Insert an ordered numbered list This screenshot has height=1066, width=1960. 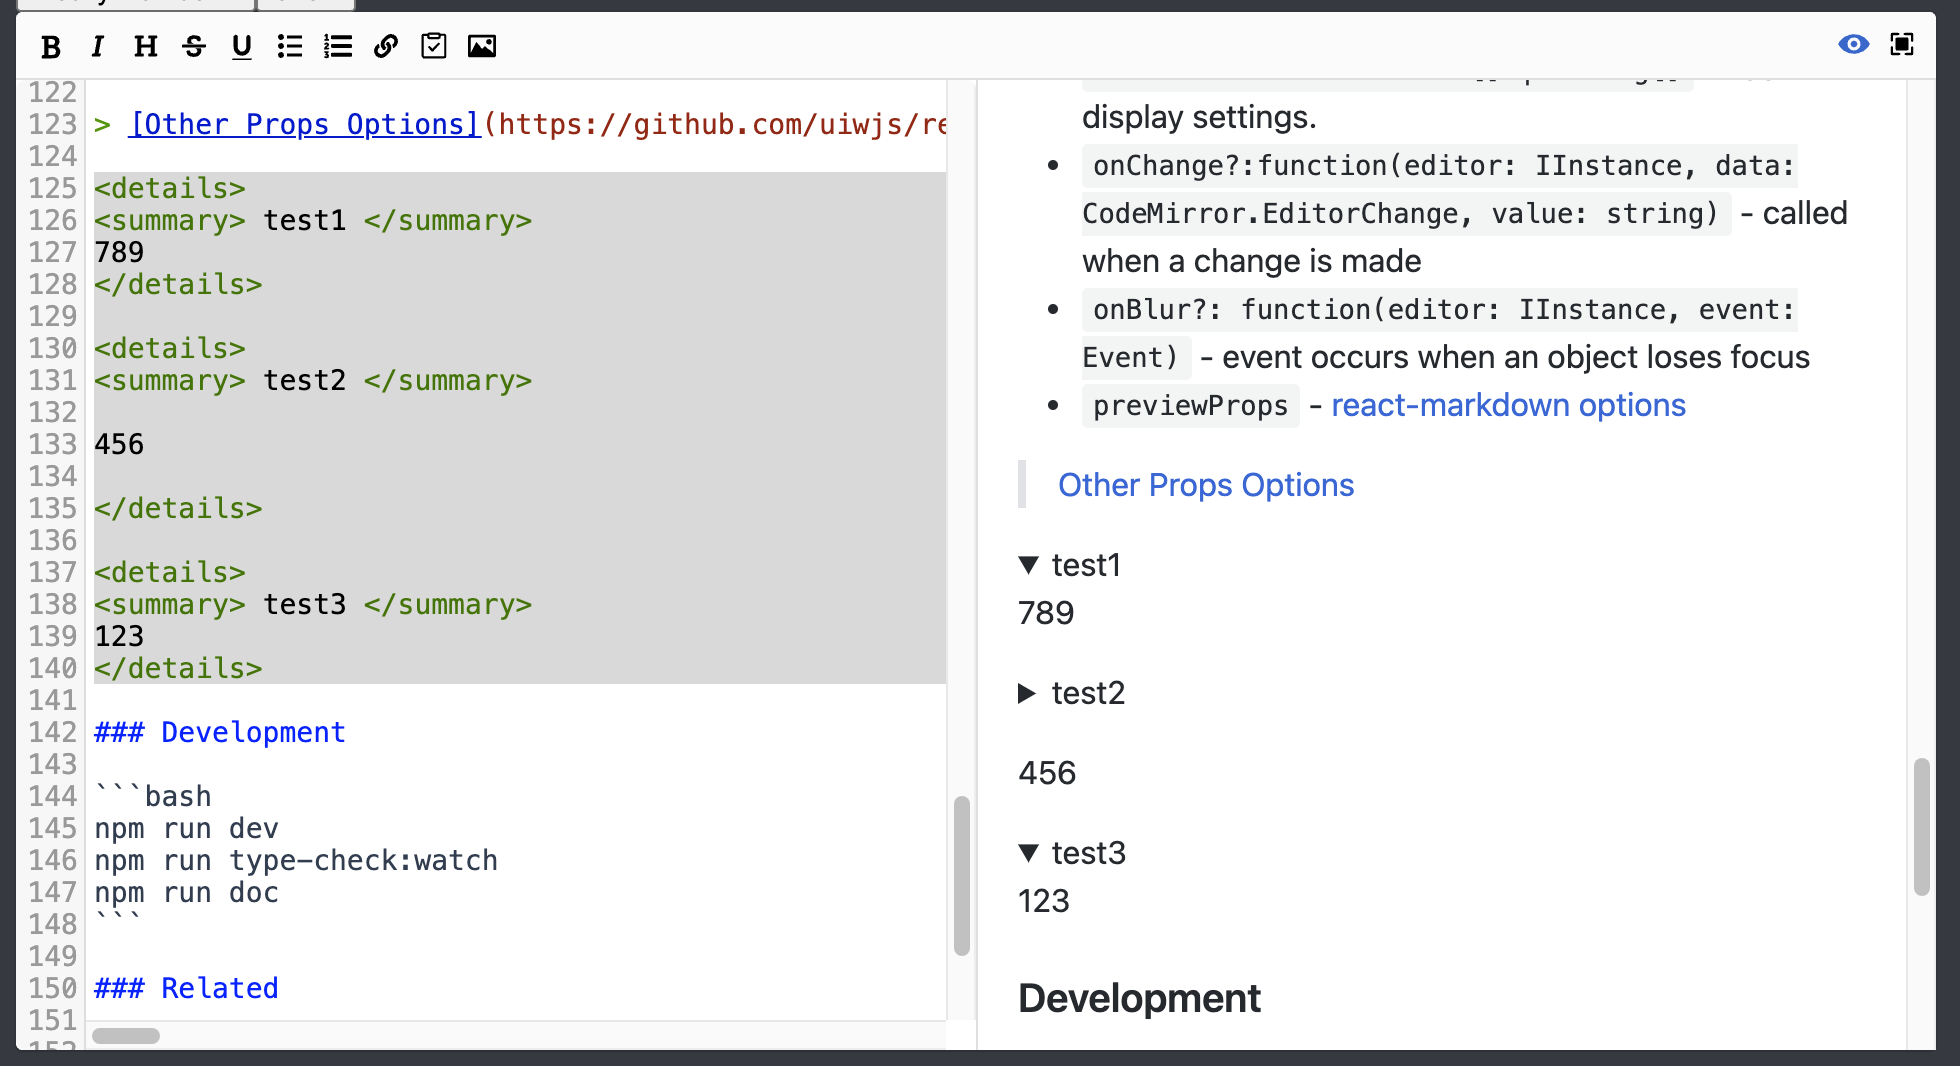tap(338, 46)
